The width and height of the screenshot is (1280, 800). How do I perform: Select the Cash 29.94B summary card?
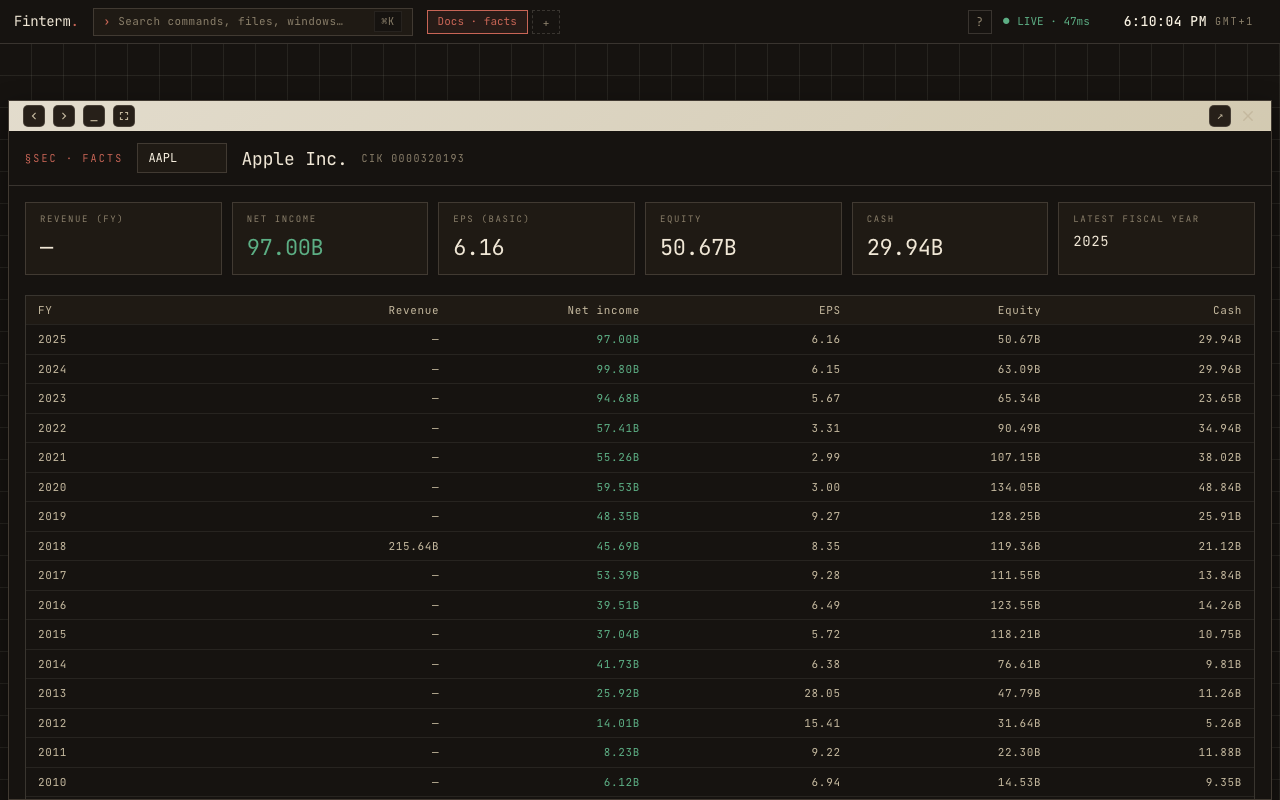coord(950,238)
